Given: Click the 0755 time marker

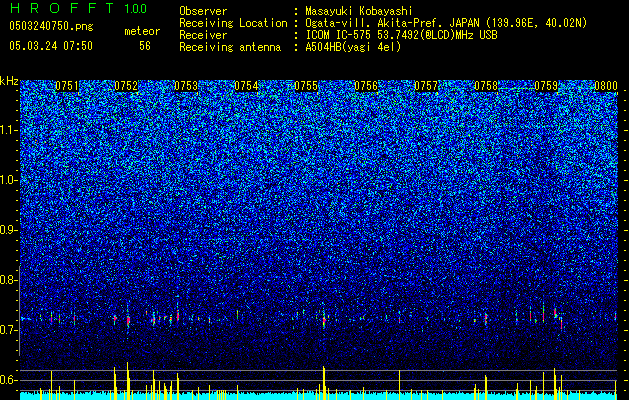Looking at the screenshot, I should click(x=306, y=86).
